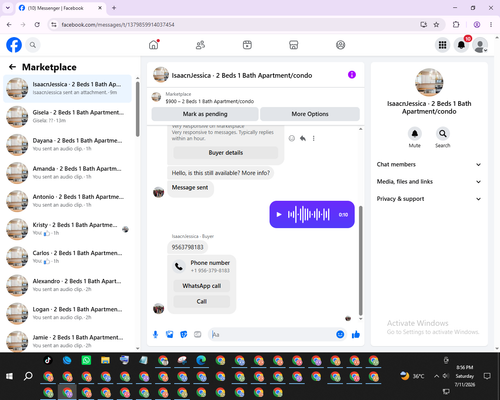Open TikTok from the taskbar
The image size is (500, 400).
pos(48,360)
